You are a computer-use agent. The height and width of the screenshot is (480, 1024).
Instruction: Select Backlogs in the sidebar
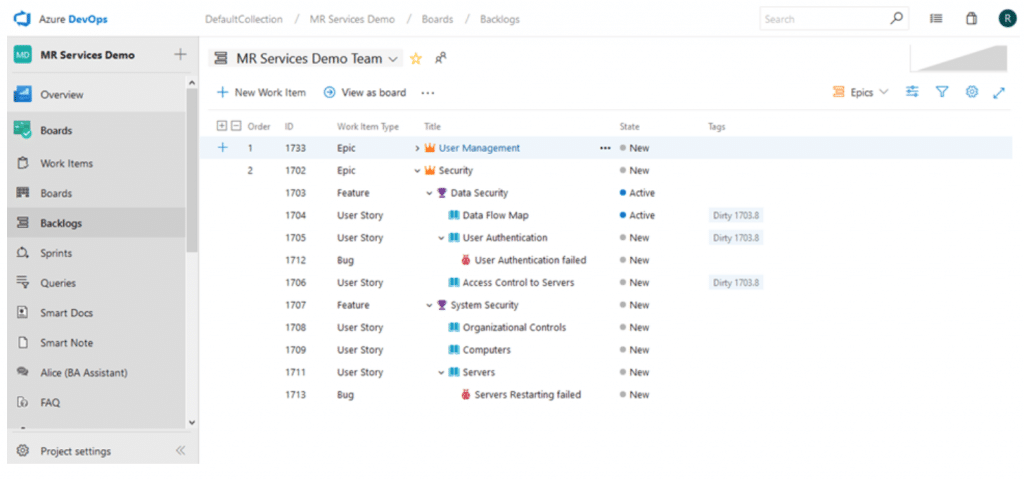(x=97, y=223)
